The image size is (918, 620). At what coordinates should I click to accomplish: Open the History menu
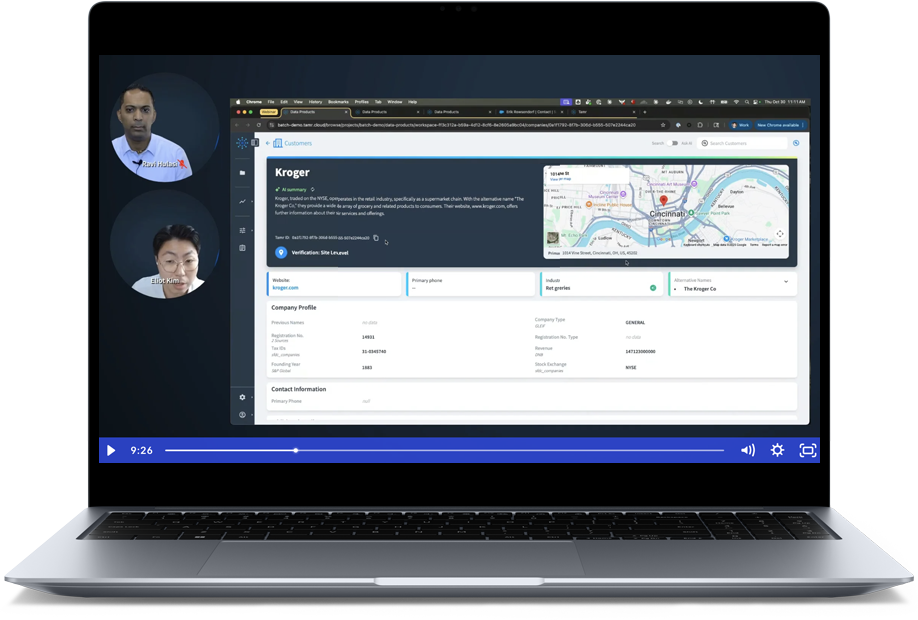click(316, 102)
